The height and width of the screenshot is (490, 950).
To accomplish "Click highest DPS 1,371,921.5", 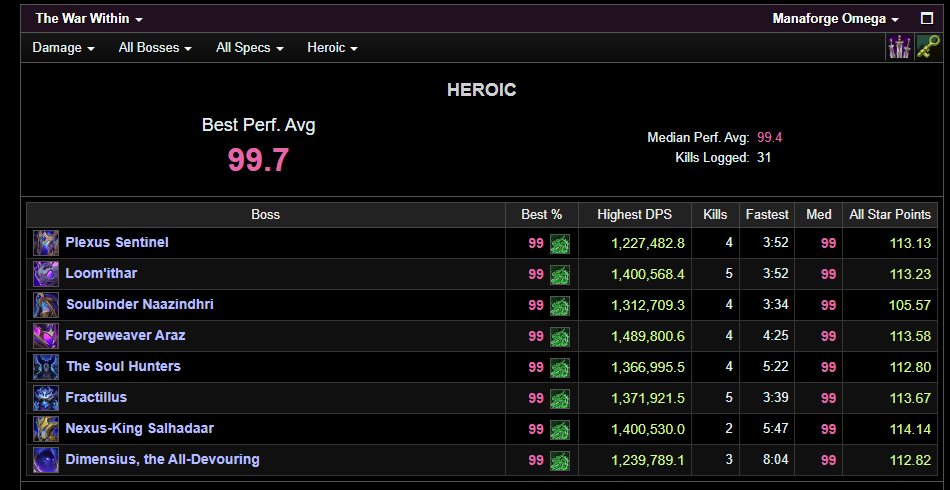I will coord(648,398).
